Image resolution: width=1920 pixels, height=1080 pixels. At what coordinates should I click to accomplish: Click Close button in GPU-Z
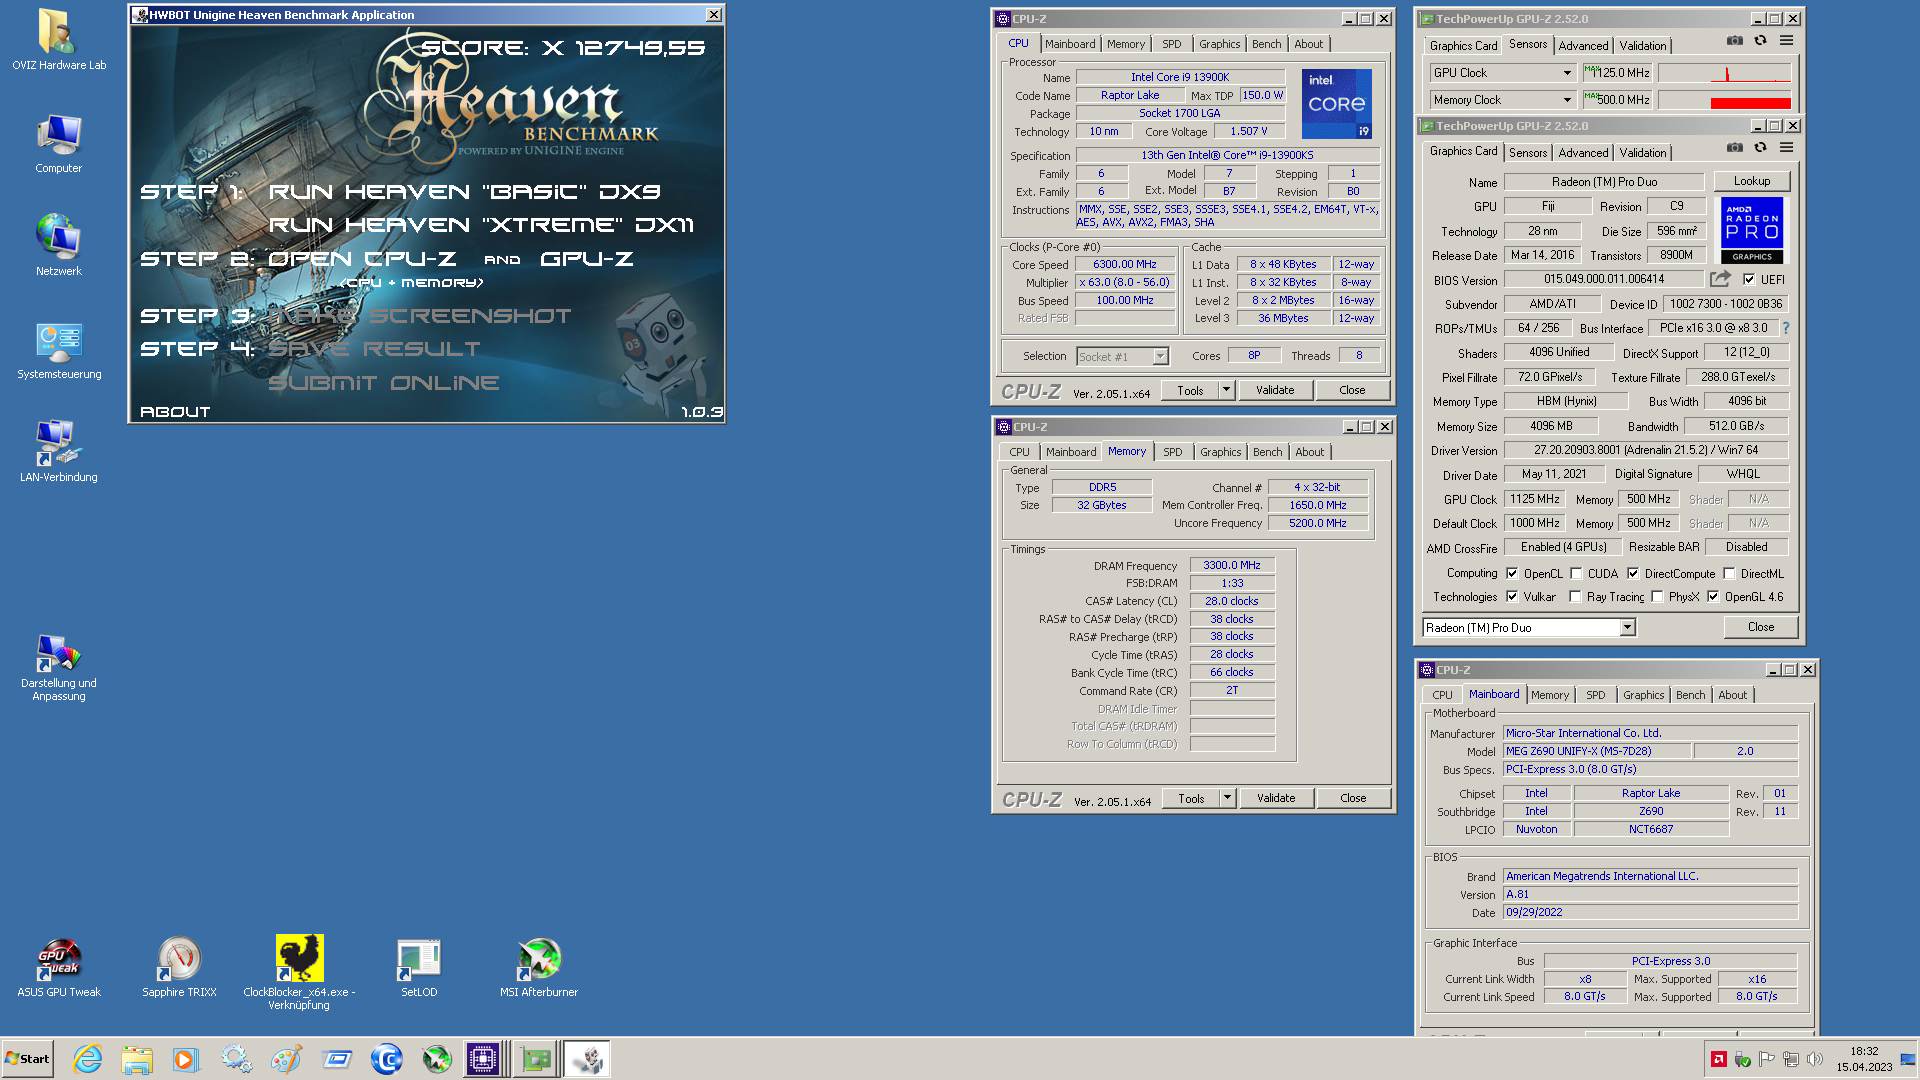(1761, 627)
